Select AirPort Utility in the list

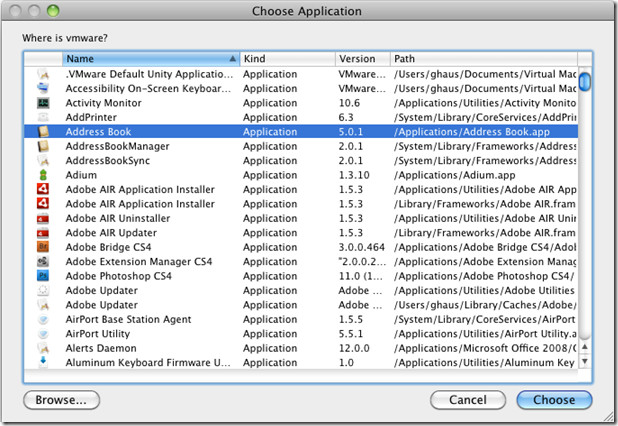tap(98, 334)
